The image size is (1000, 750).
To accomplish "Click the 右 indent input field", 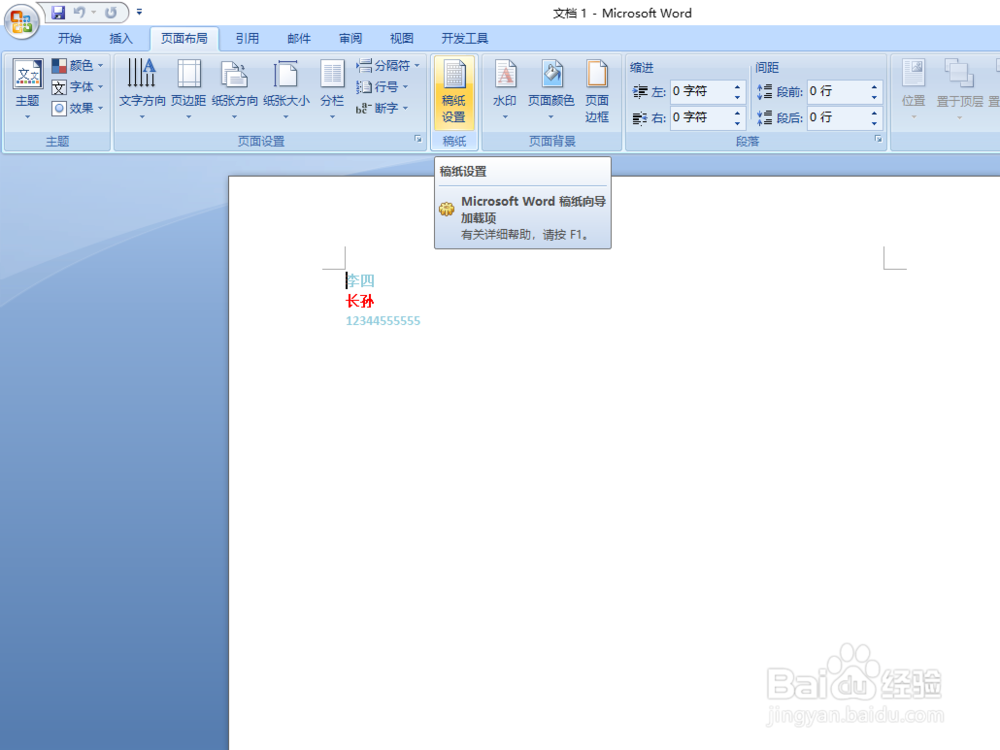I will click(700, 117).
